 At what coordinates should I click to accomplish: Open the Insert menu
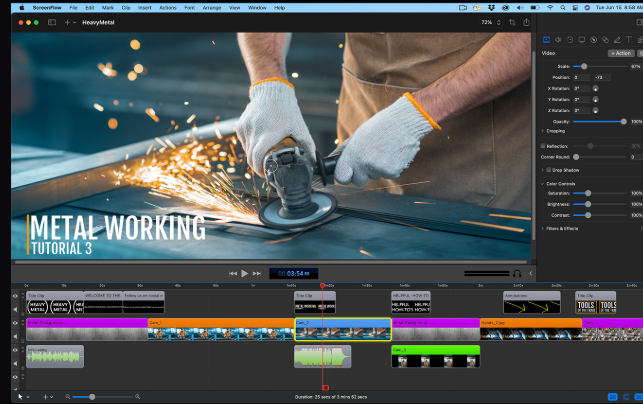145,7
